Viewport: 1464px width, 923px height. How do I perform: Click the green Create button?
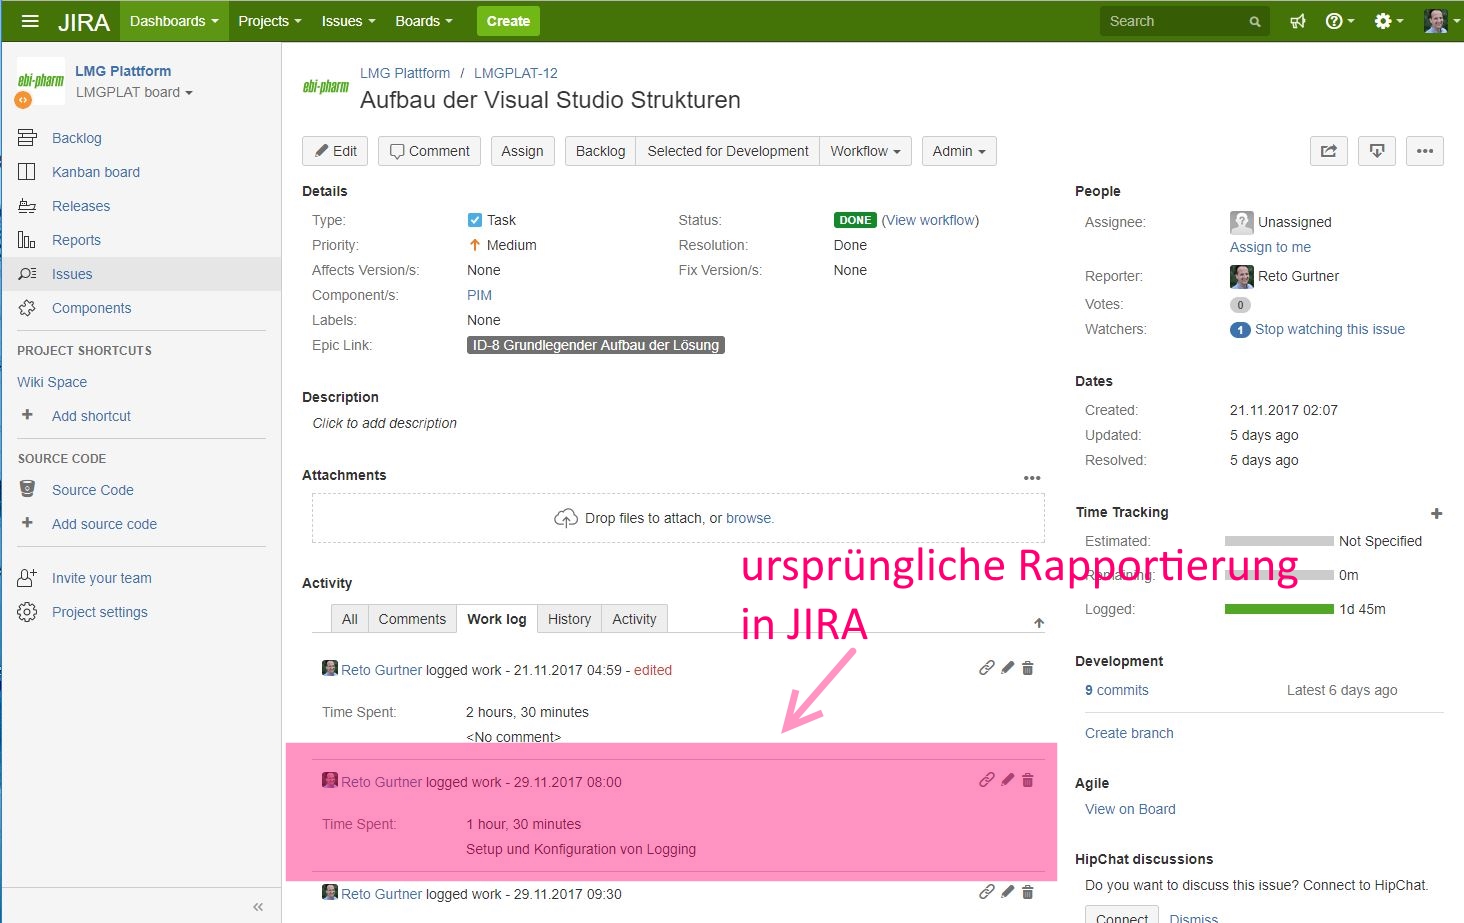point(508,21)
